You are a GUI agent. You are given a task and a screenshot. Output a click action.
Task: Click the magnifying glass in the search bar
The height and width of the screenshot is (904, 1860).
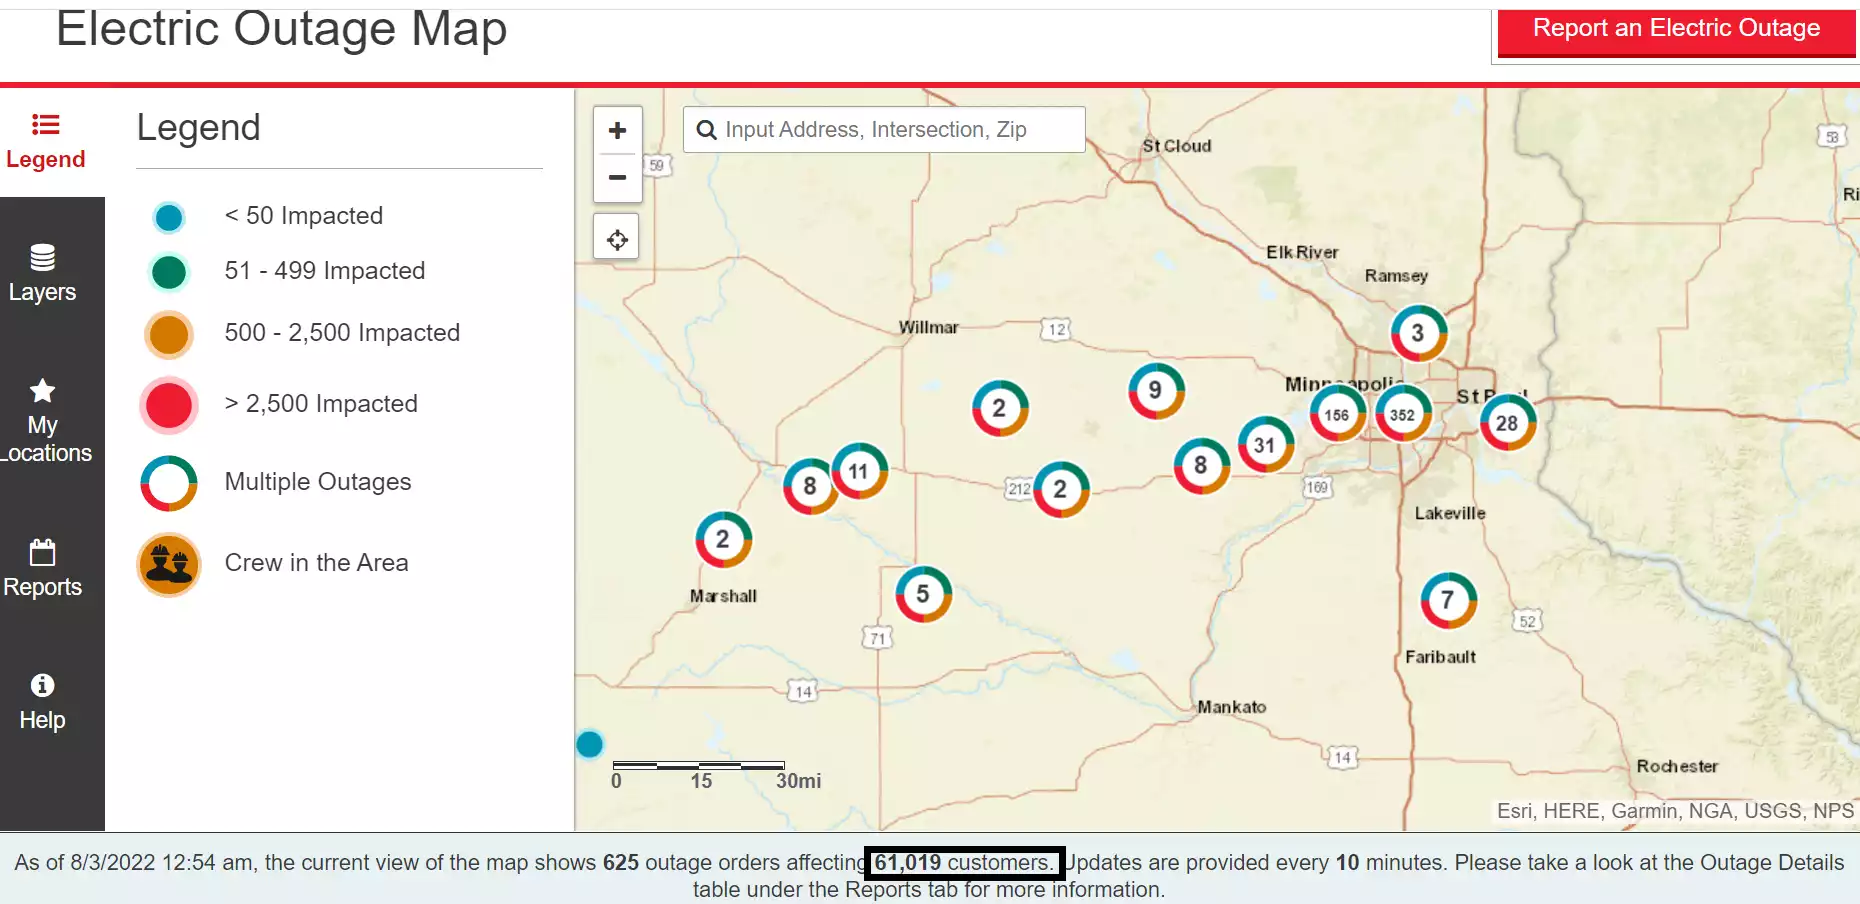707,129
